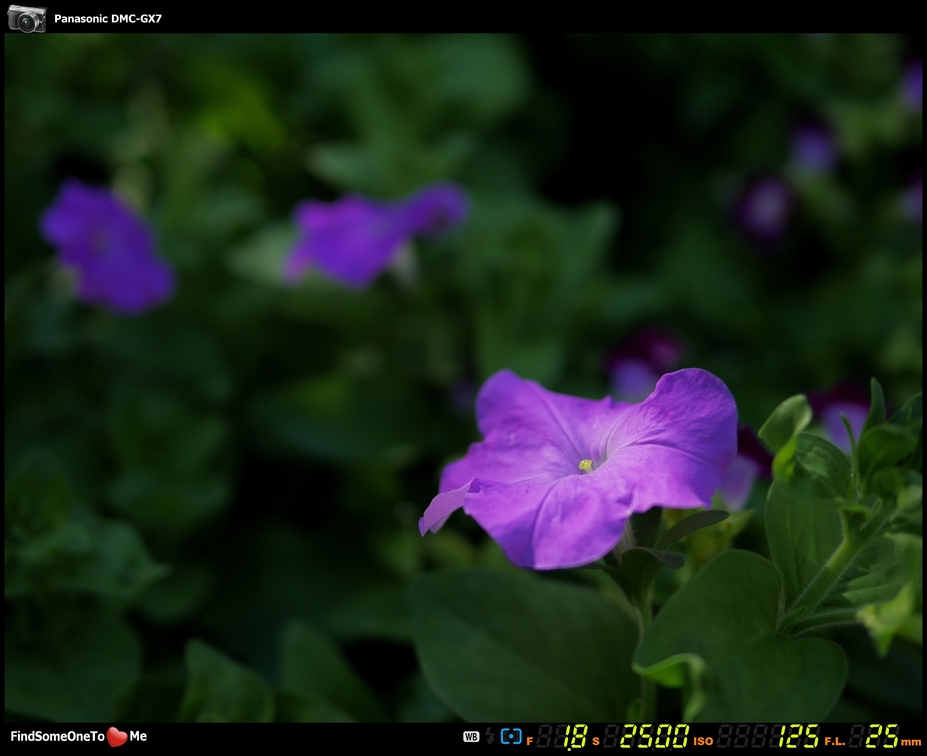The height and width of the screenshot is (756, 927).
Task: Click the "FindSomeOneTo" text
Action: tap(57, 736)
